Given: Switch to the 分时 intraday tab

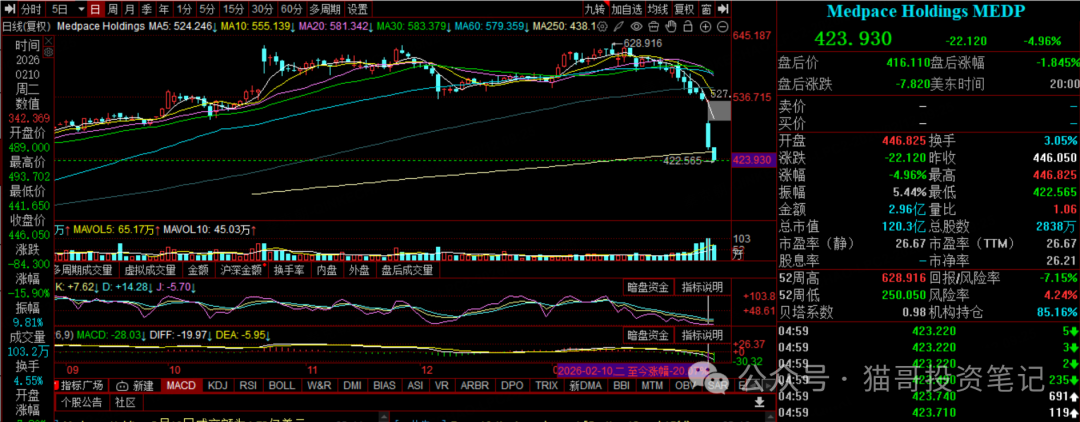Looking at the screenshot, I should click(x=30, y=9).
